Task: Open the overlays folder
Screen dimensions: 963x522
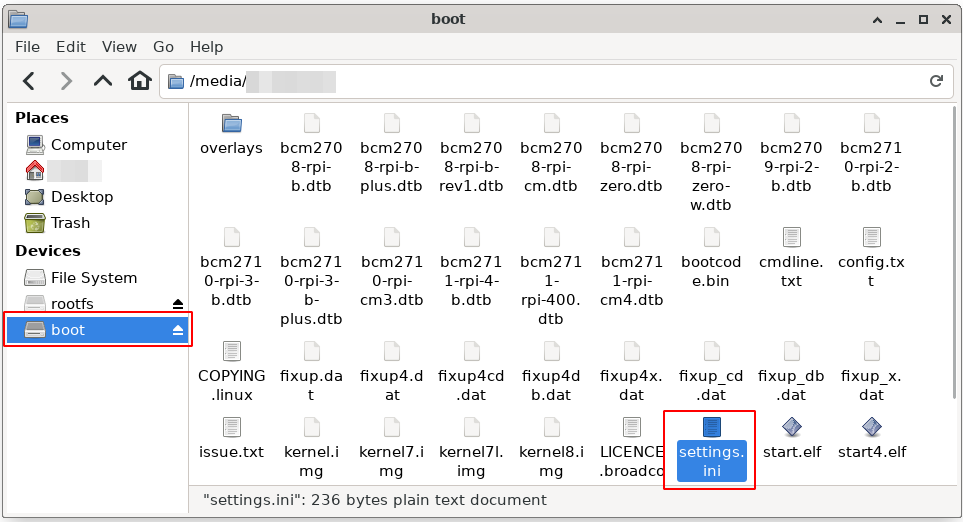Action: pyautogui.click(x=232, y=135)
